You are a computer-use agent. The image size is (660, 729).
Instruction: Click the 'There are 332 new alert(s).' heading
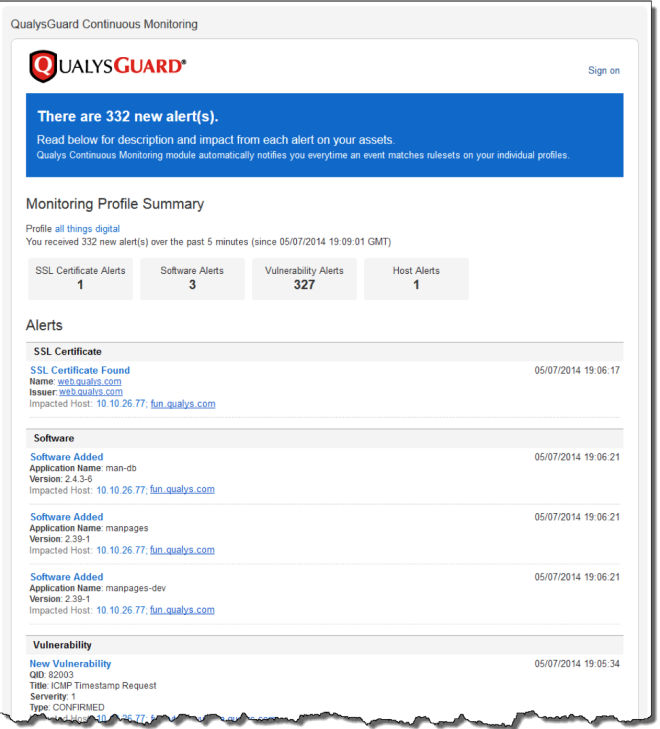(128, 116)
